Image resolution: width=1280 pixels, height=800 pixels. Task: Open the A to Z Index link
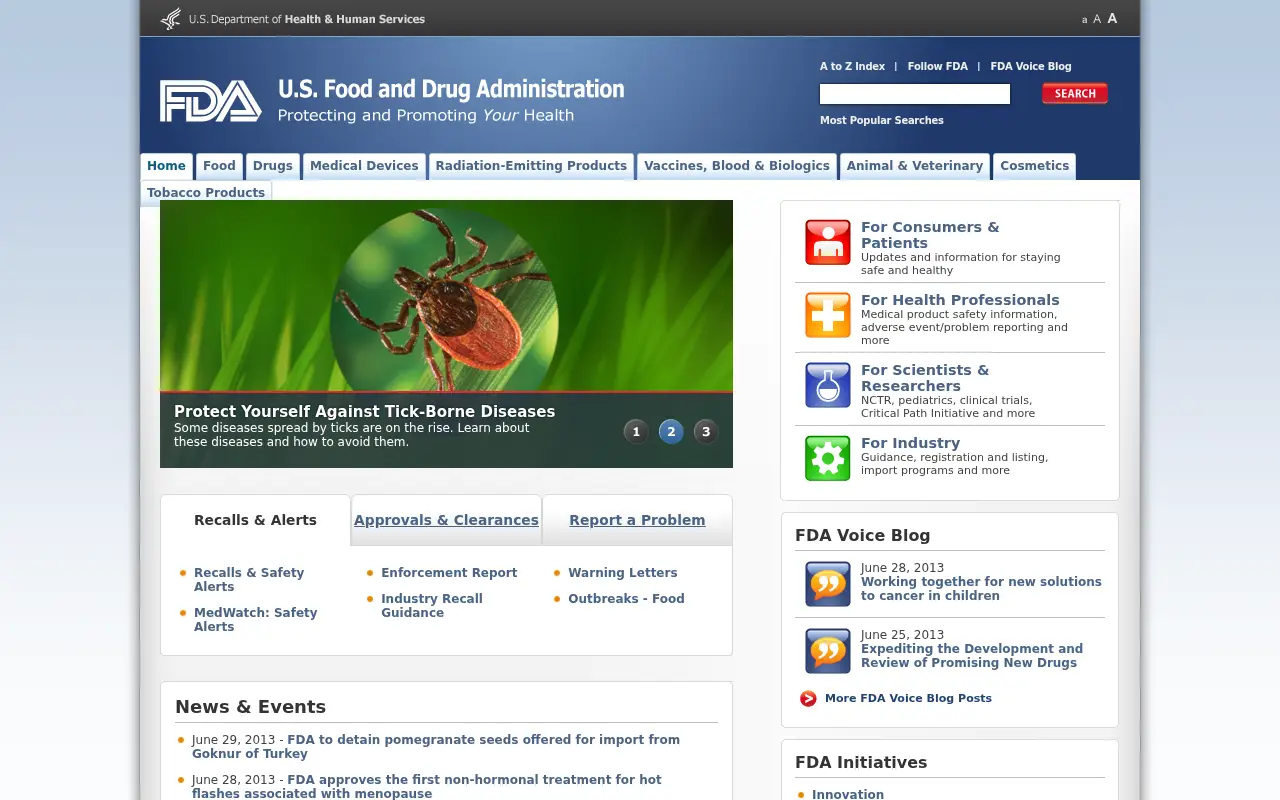click(852, 66)
